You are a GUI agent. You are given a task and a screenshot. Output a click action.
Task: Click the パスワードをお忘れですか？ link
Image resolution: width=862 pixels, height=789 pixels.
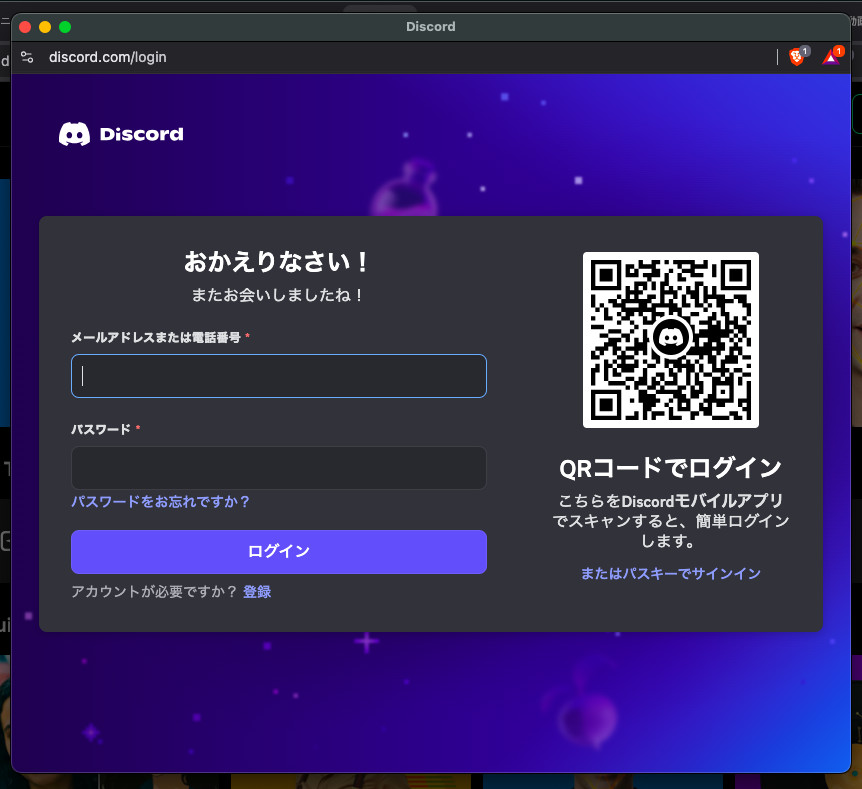(x=161, y=501)
